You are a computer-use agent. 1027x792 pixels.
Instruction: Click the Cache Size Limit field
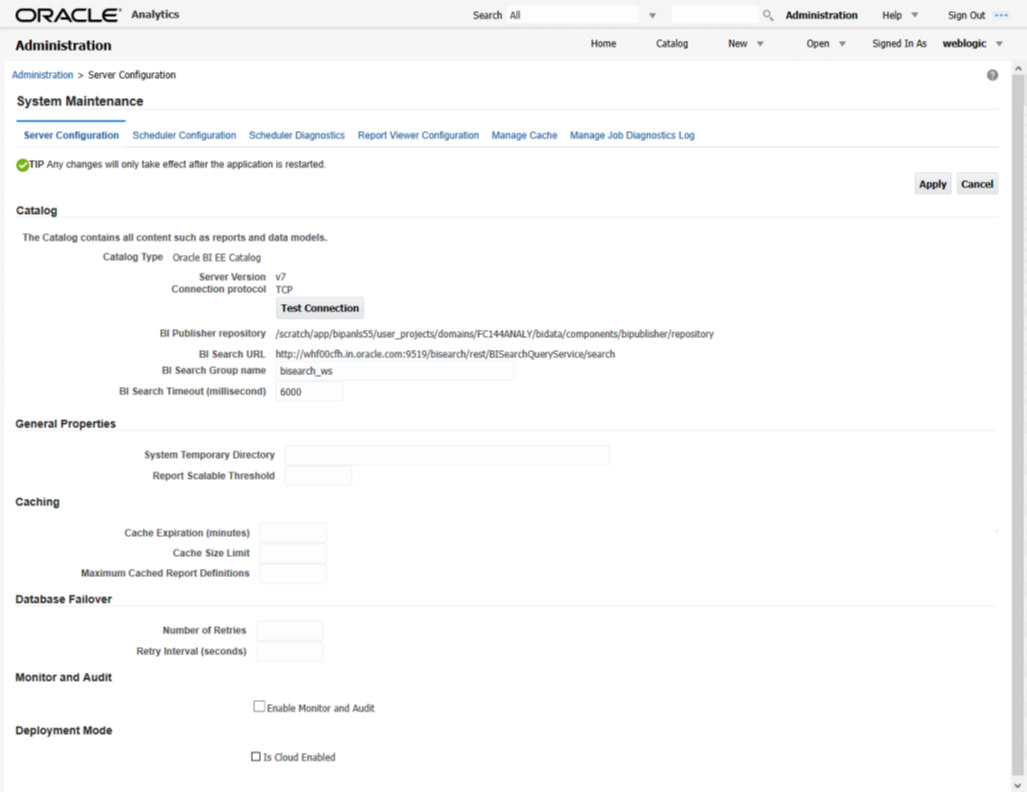(293, 553)
